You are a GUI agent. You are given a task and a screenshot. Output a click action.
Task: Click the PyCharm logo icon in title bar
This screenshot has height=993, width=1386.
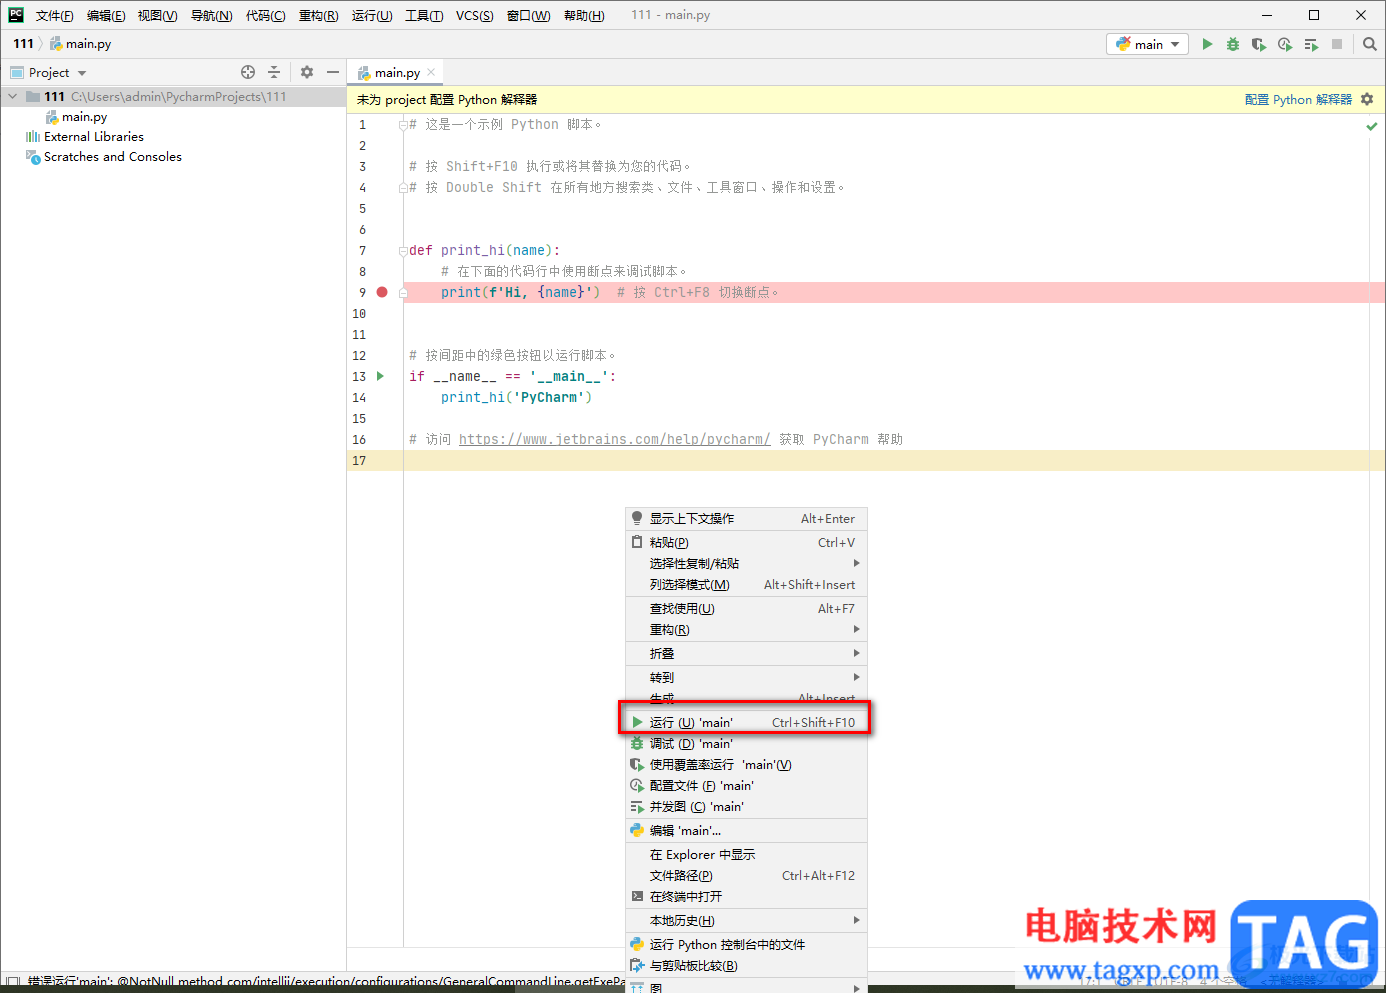[16, 15]
